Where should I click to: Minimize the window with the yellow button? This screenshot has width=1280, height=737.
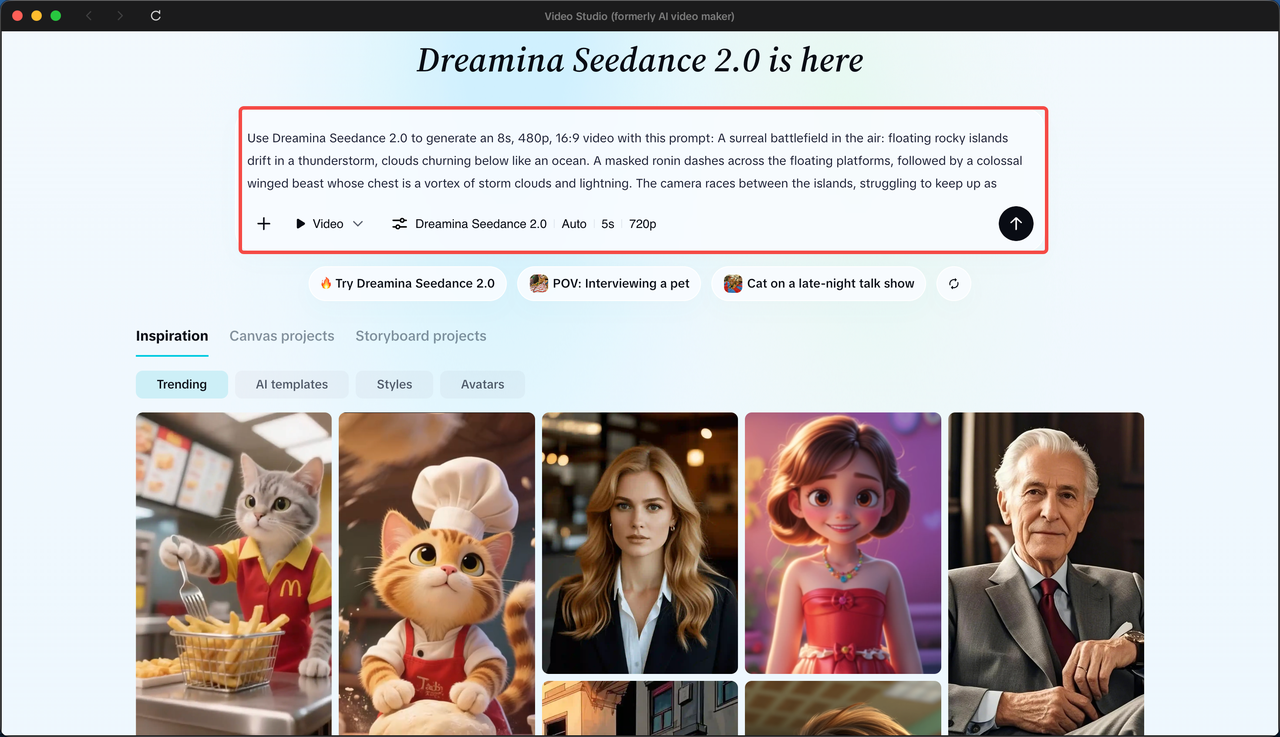click(36, 16)
